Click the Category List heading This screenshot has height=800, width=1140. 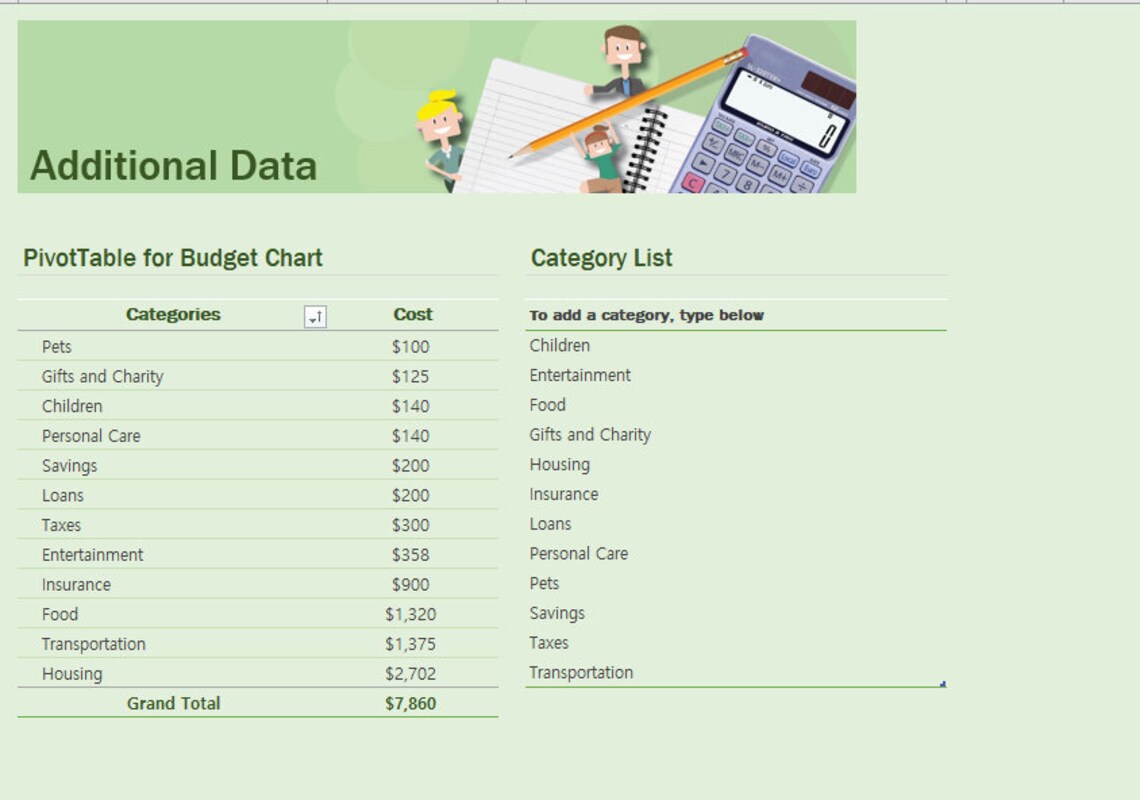[600, 257]
